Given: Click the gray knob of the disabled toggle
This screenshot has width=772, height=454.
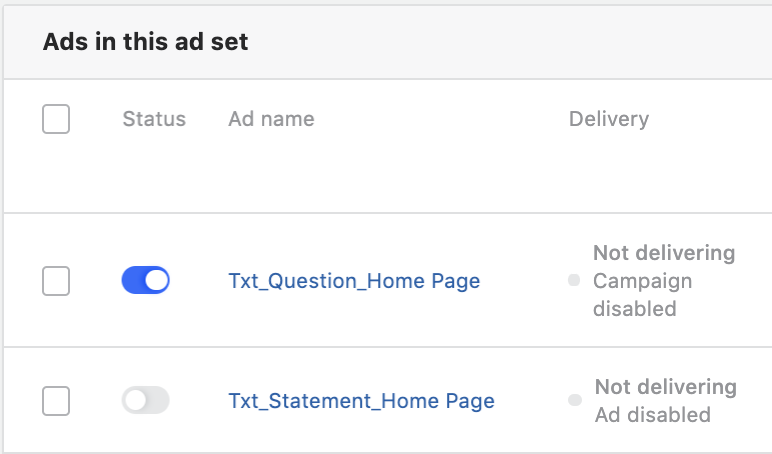Looking at the screenshot, I should (x=135, y=401).
